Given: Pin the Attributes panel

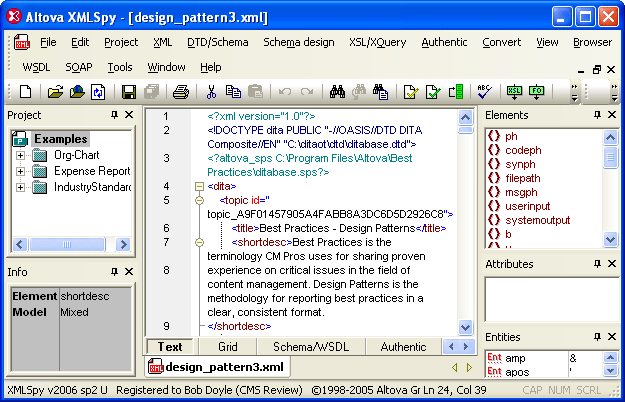Looking at the screenshot, I should [x=597, y=263].
